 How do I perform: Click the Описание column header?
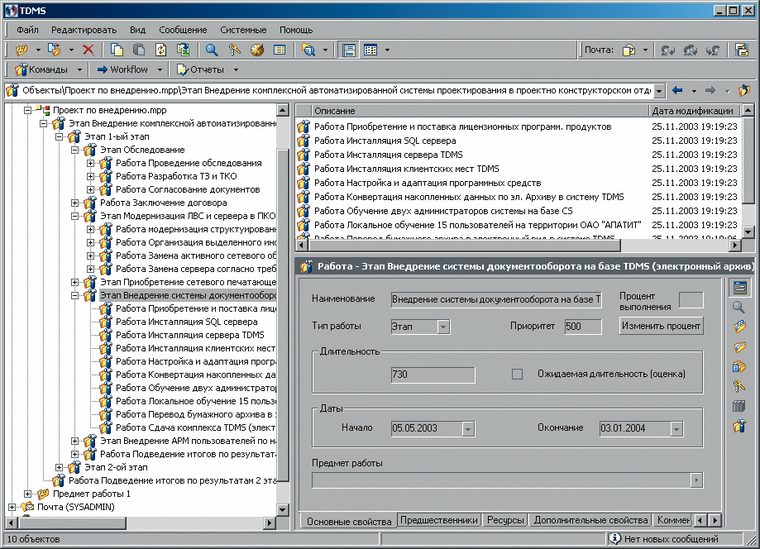click(480, 111)
